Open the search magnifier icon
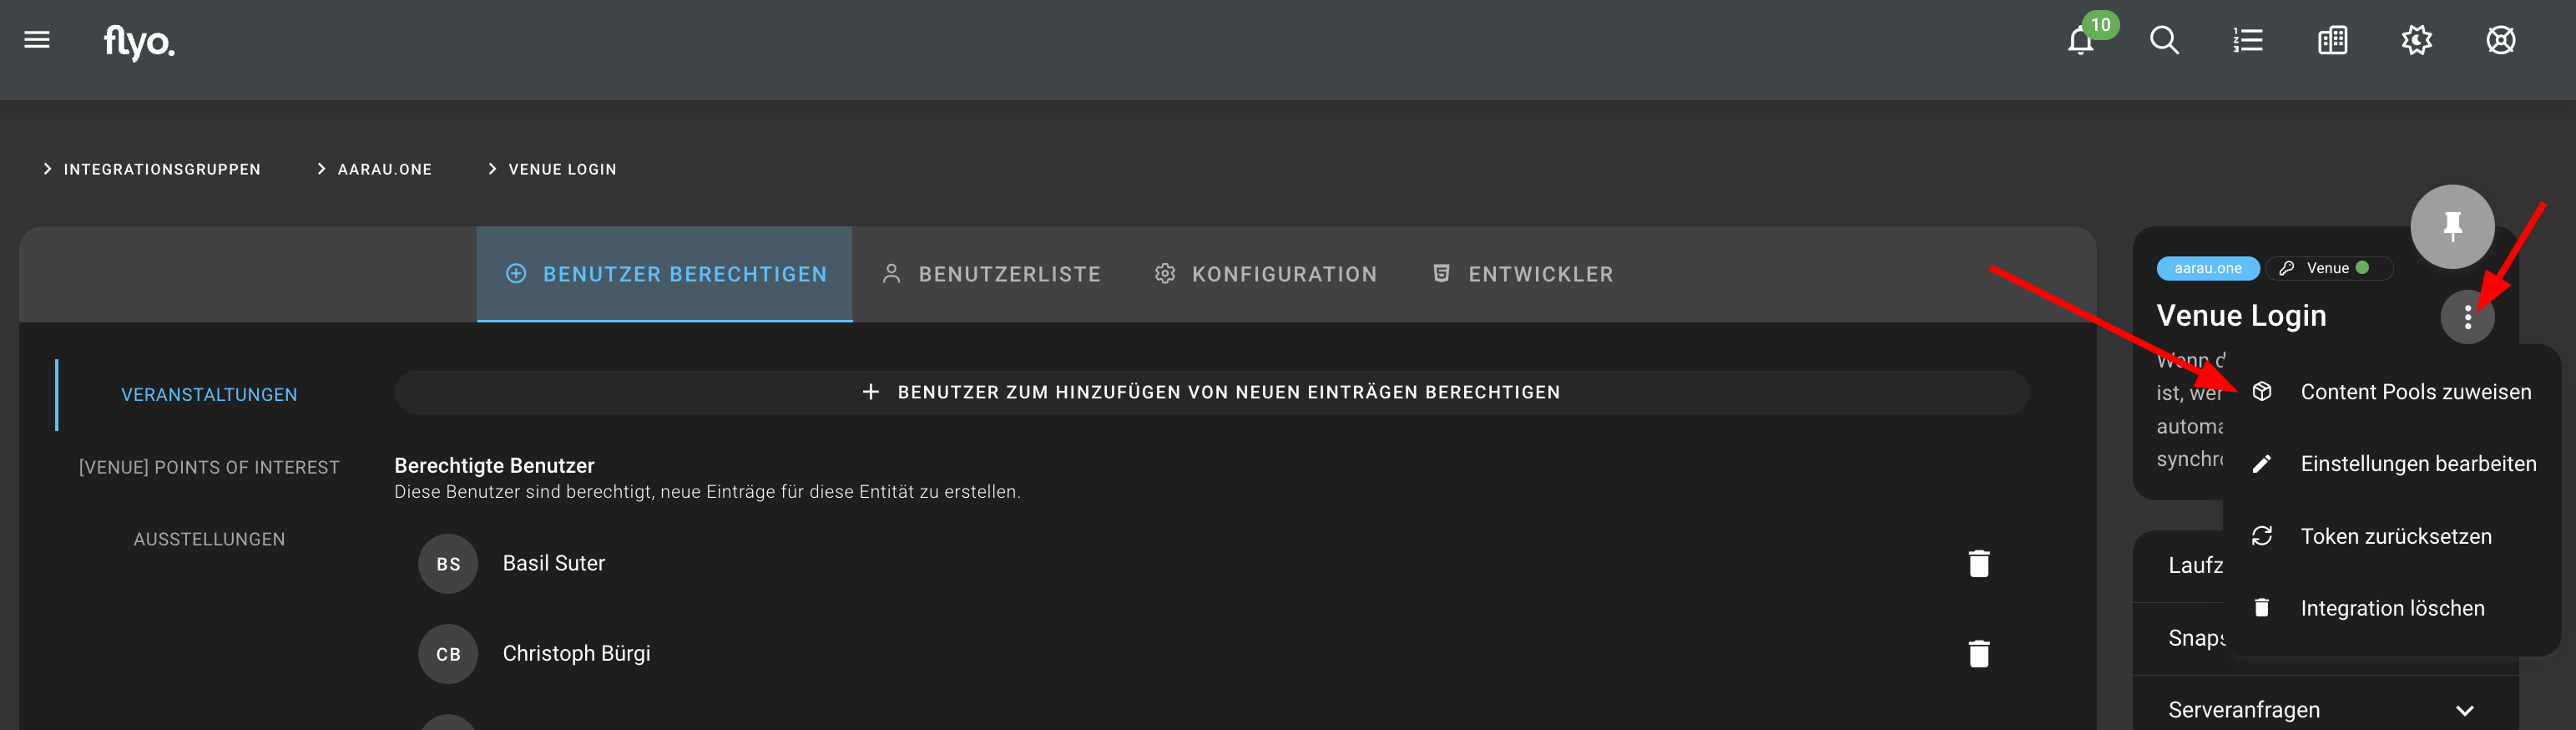 (x=2164, y=40)
